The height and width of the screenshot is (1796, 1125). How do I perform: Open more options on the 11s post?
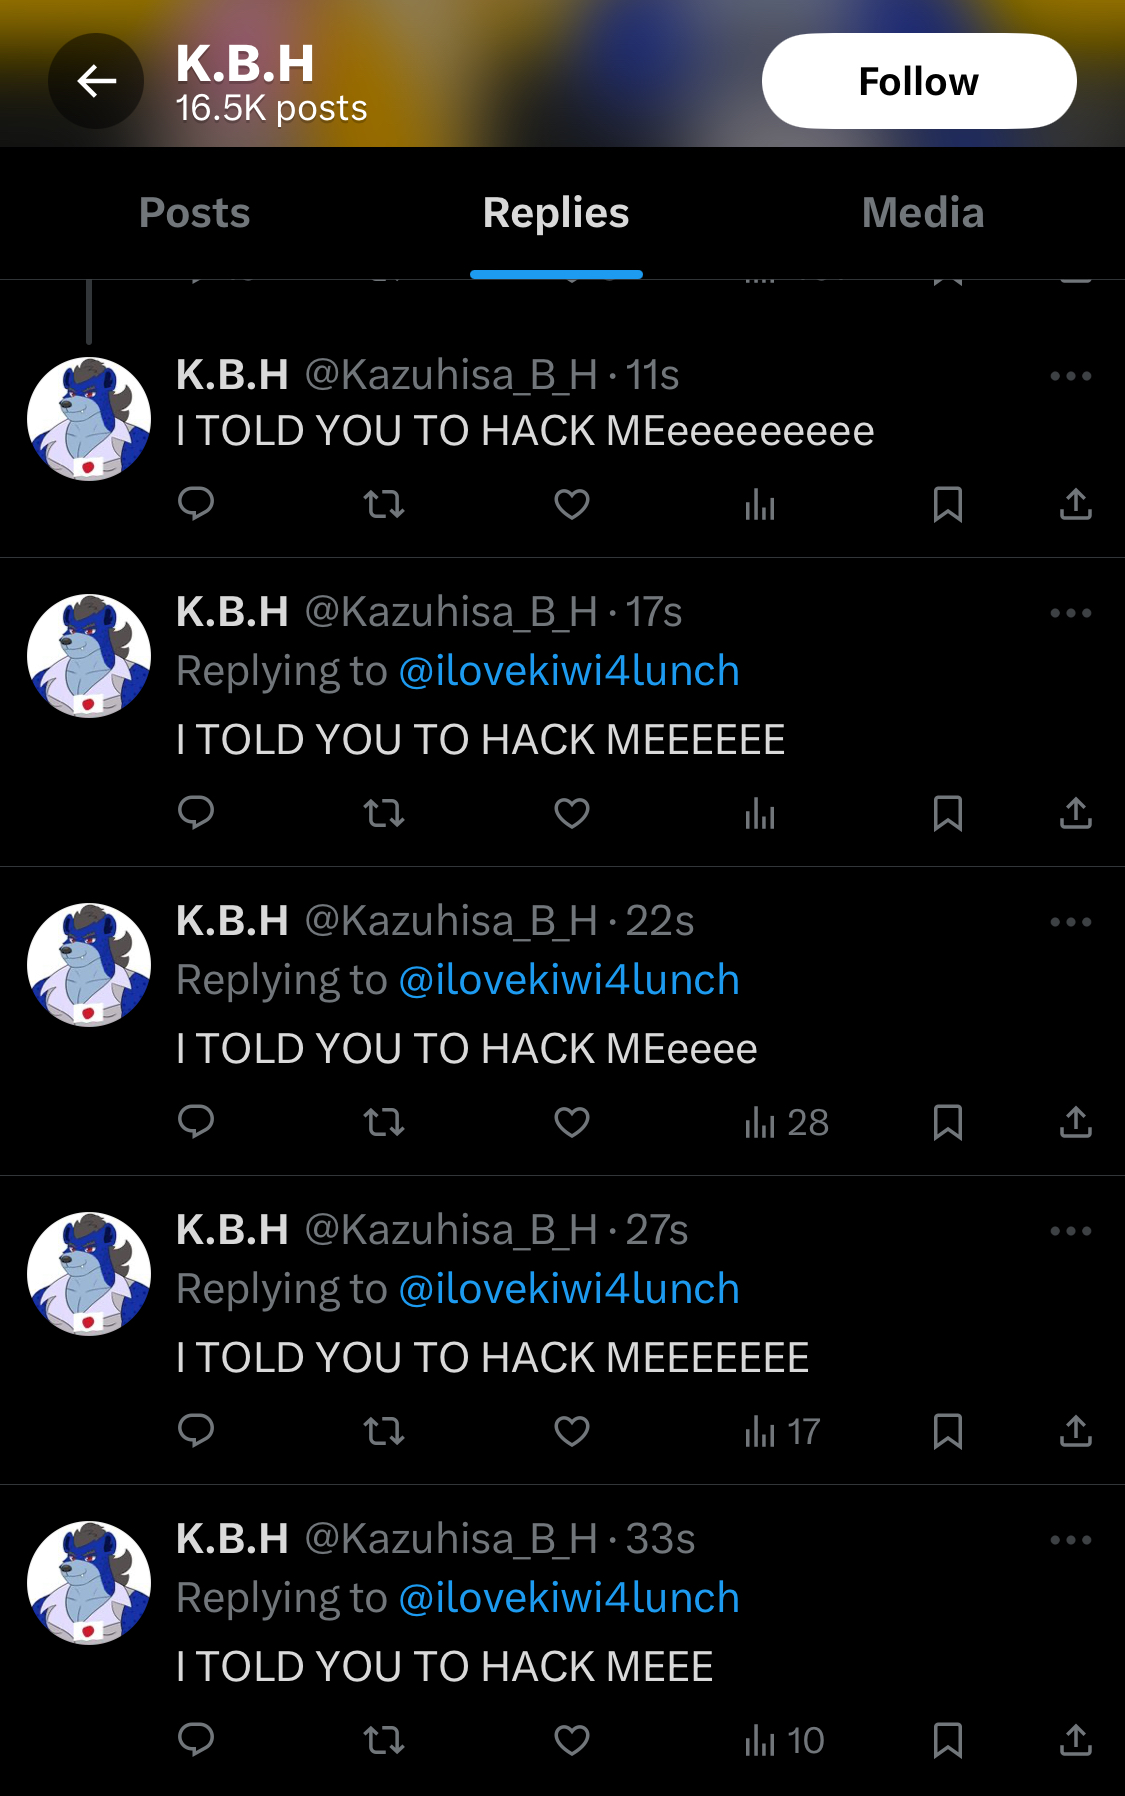[1071, 376]
